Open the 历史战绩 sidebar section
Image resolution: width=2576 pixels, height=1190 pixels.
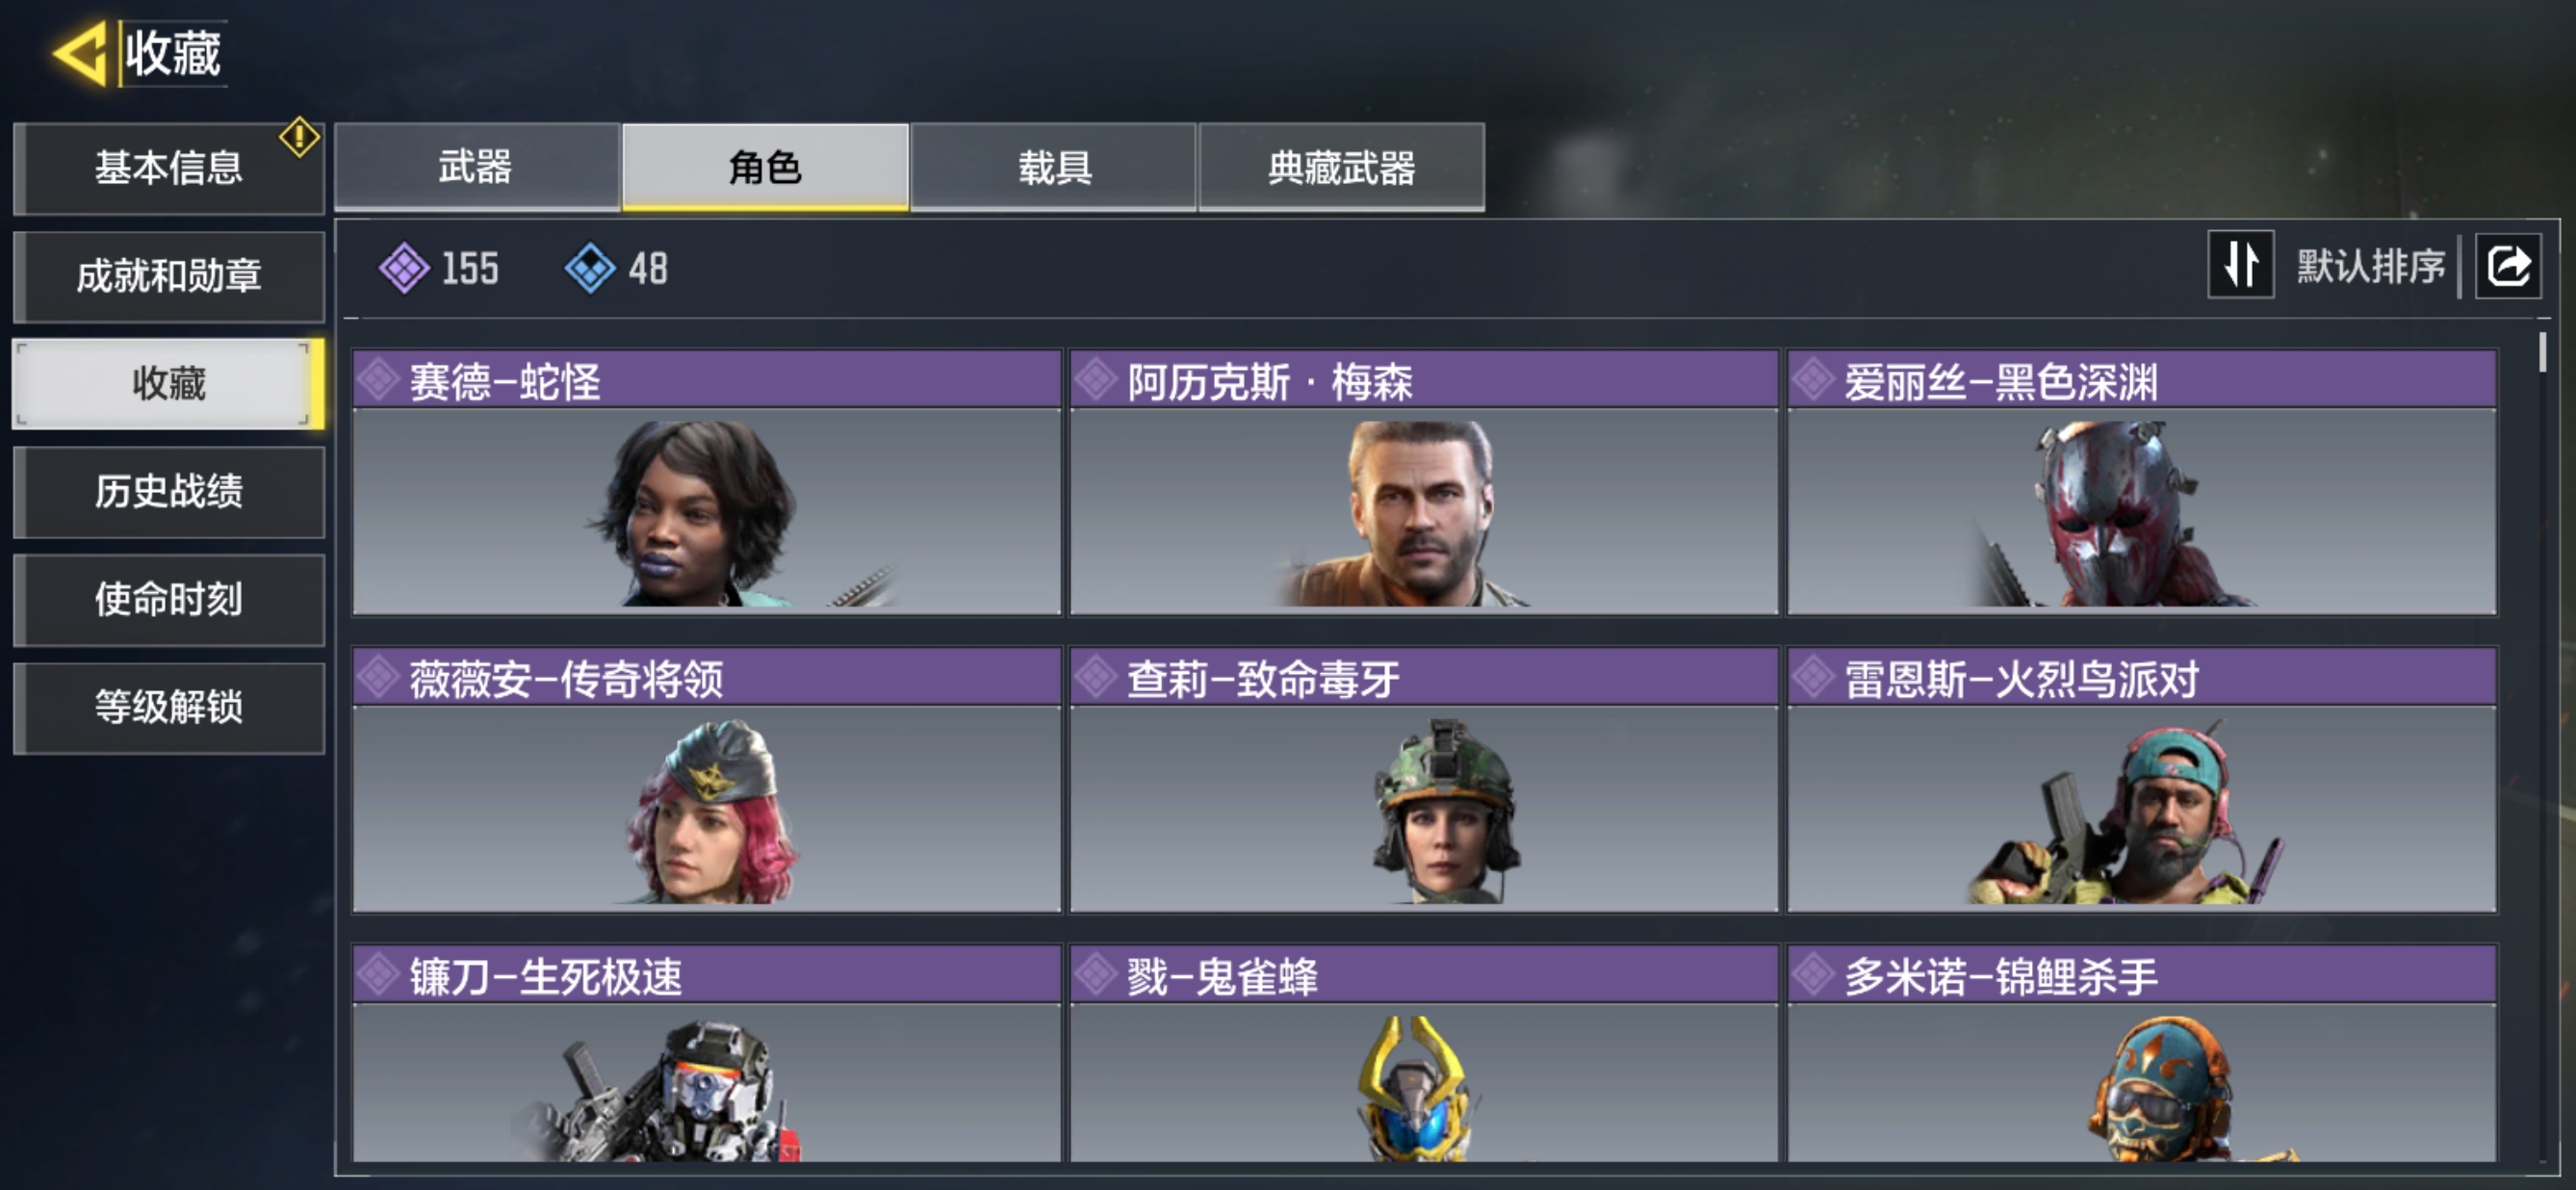(169, 492)
